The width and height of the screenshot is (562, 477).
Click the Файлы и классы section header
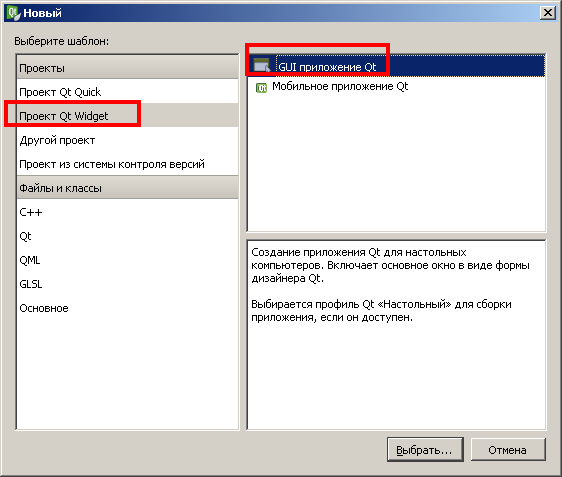click(x=127, y=188)
